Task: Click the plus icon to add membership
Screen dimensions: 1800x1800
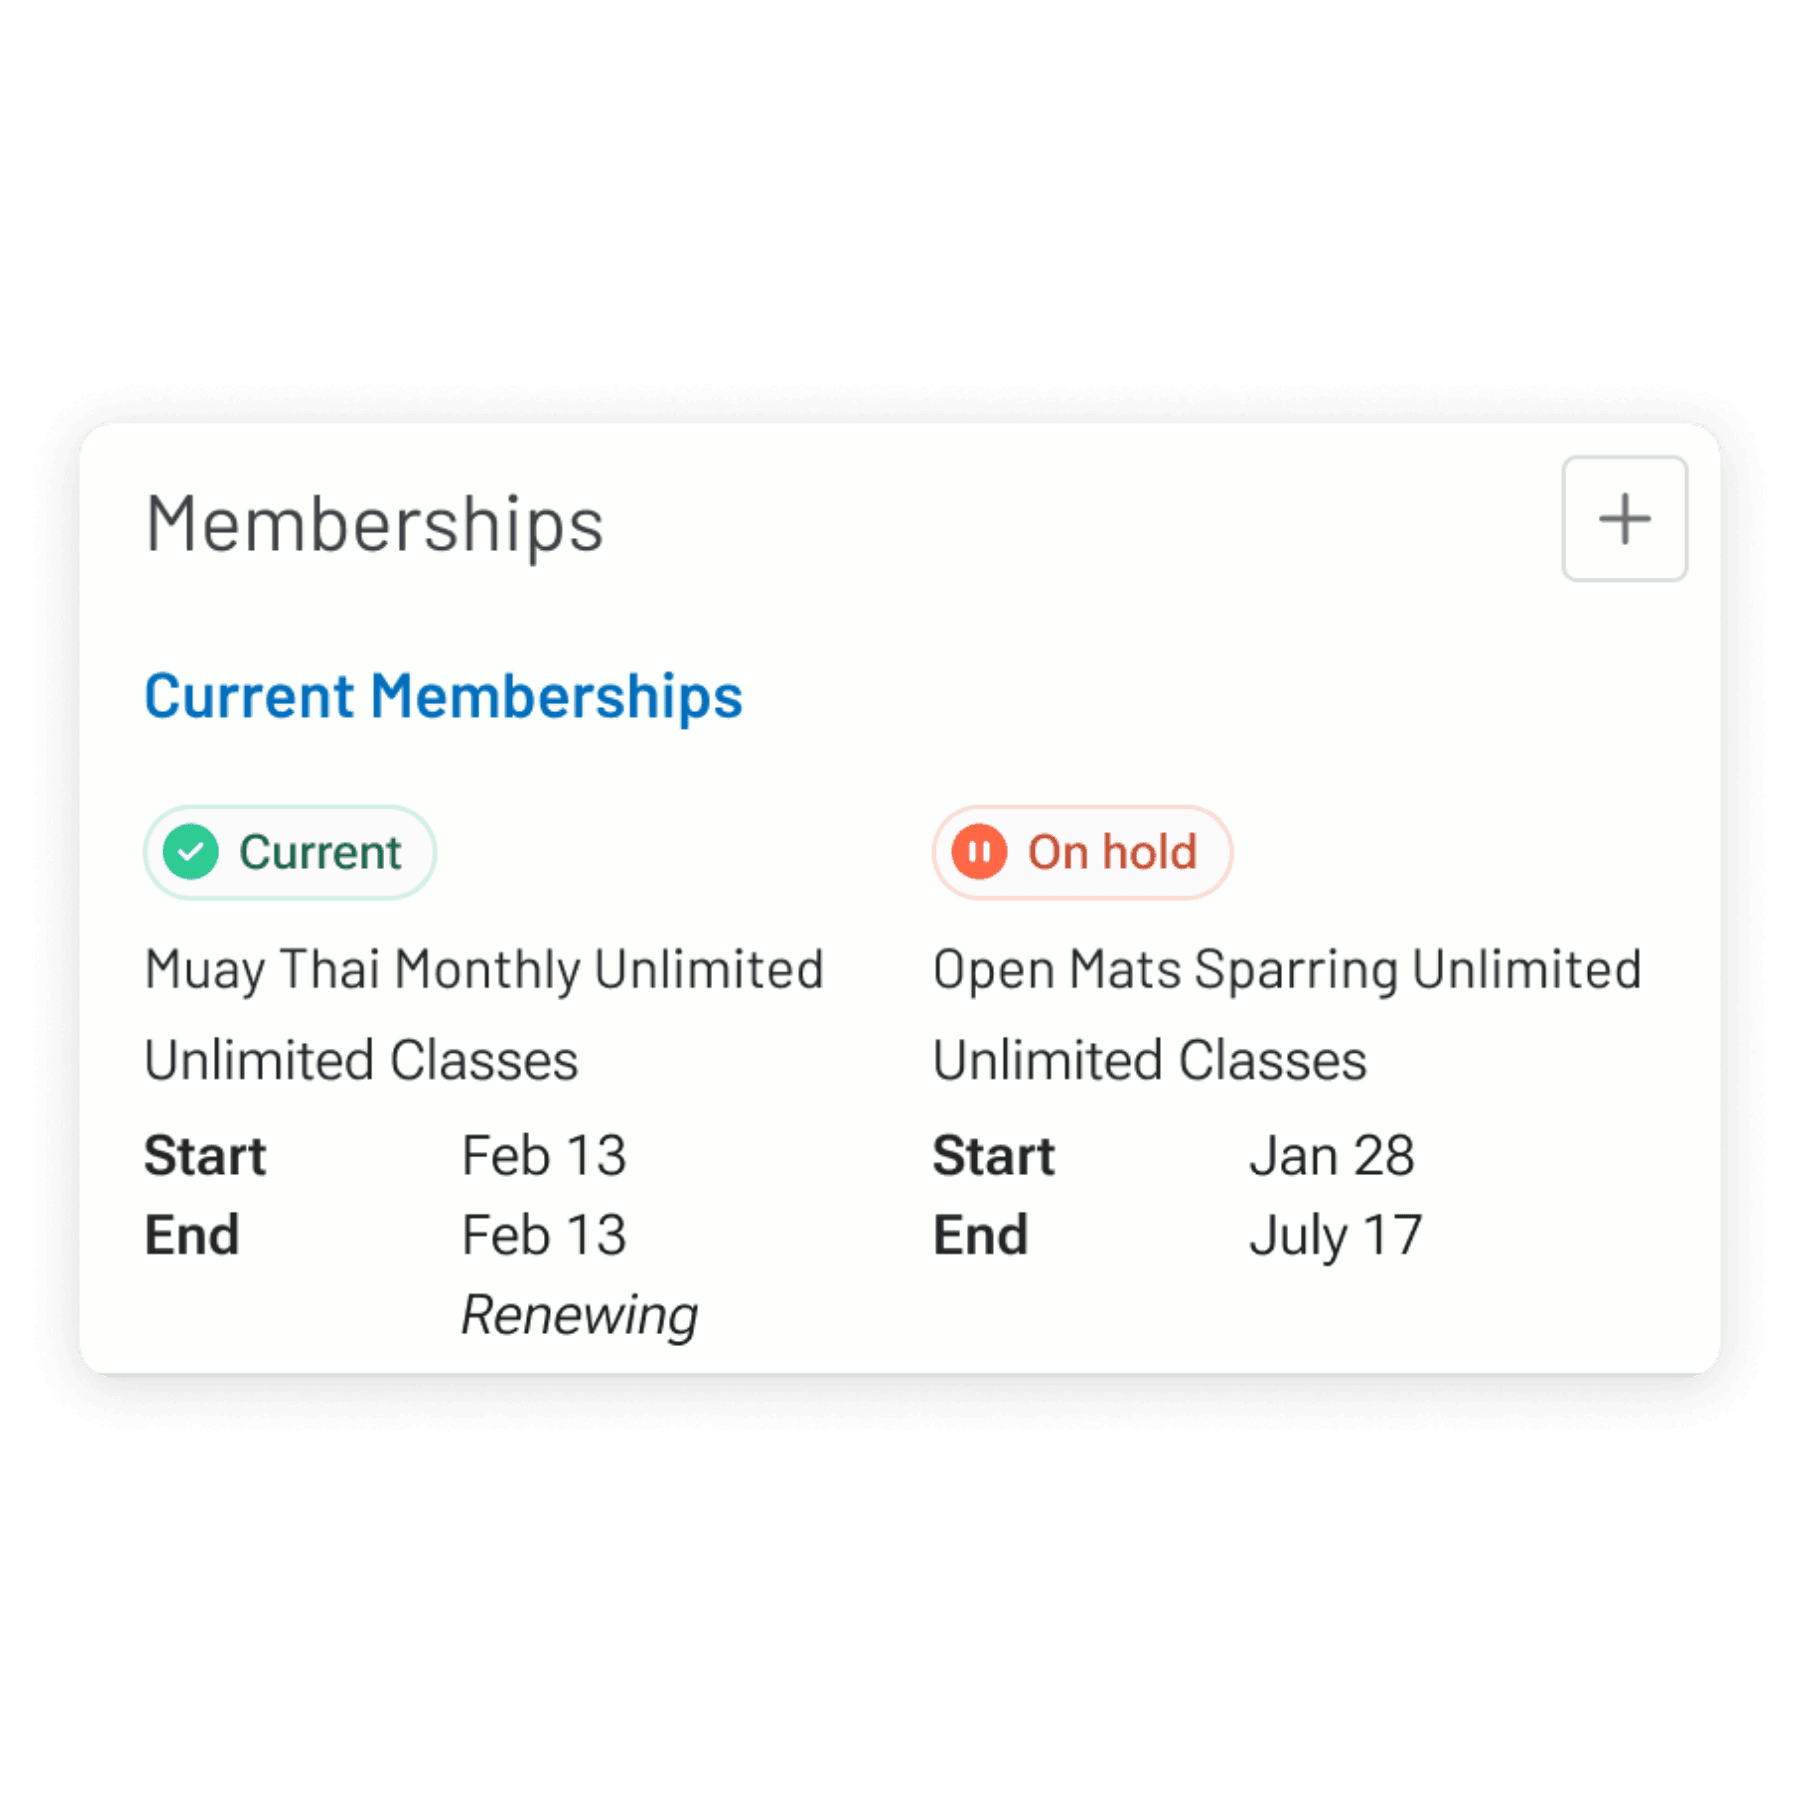Action: click(x=1624, y=519)
